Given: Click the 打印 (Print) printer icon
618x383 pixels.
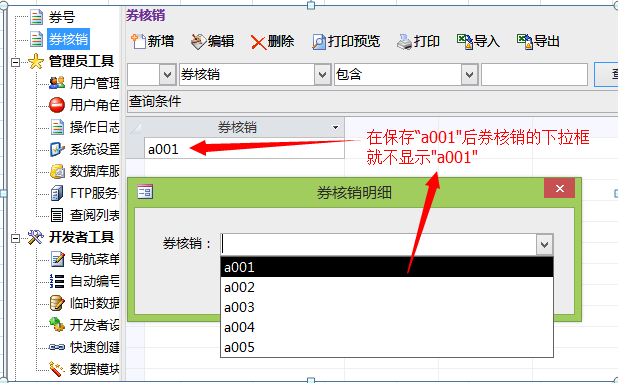Looking at the screenshot, I should (404, 42).
